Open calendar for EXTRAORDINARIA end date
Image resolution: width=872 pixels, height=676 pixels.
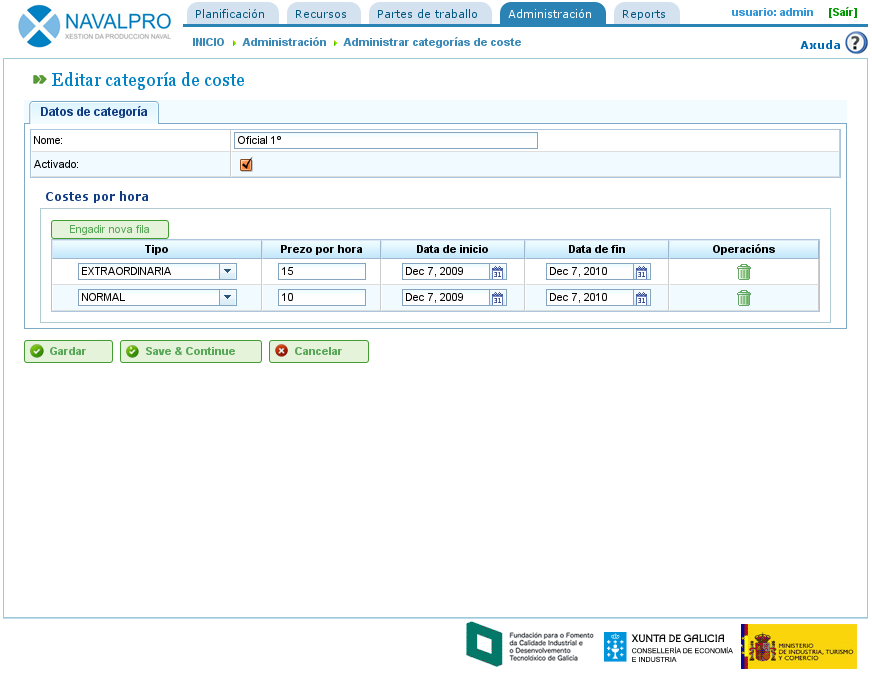coord(642,272)
